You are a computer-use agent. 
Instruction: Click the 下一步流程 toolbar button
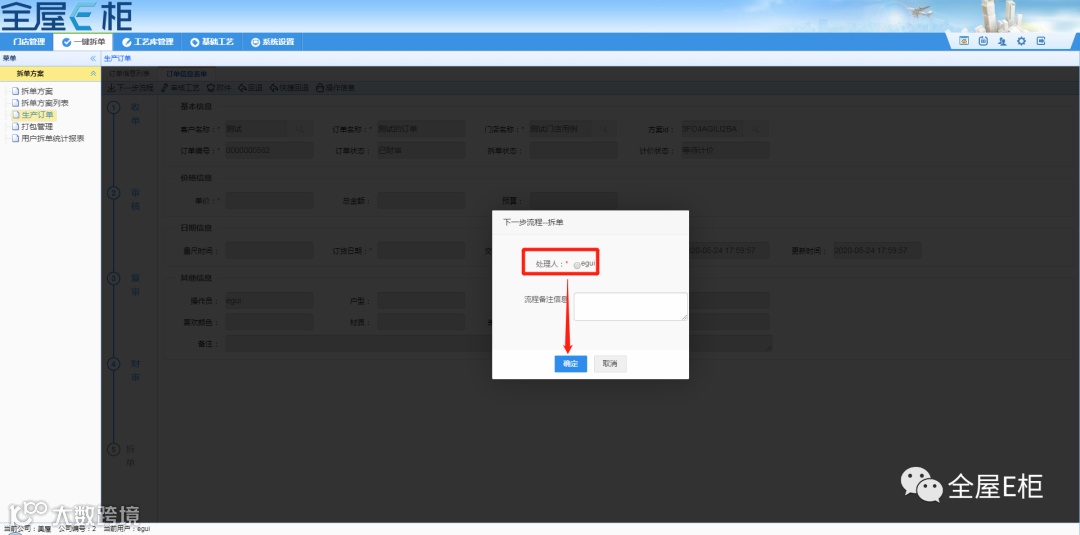point(131,88)
